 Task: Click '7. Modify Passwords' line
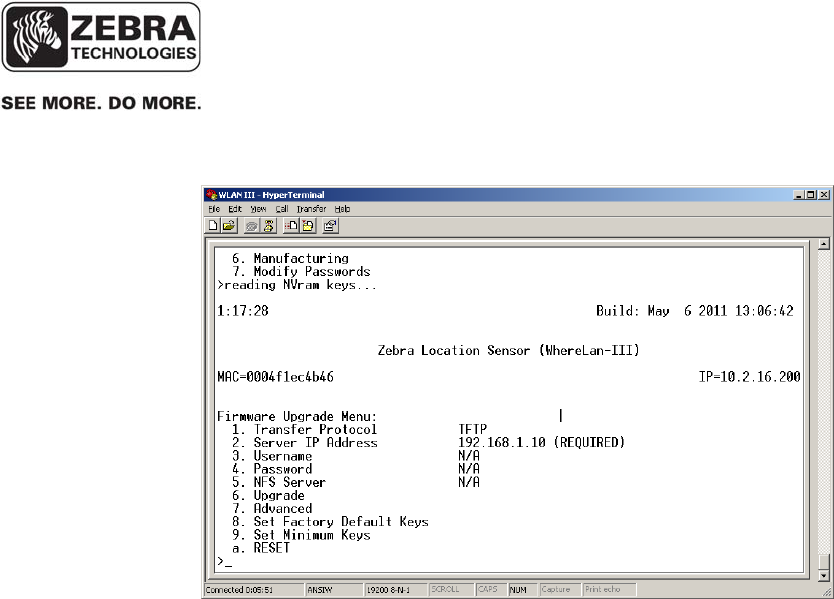(x=301, y=271)
